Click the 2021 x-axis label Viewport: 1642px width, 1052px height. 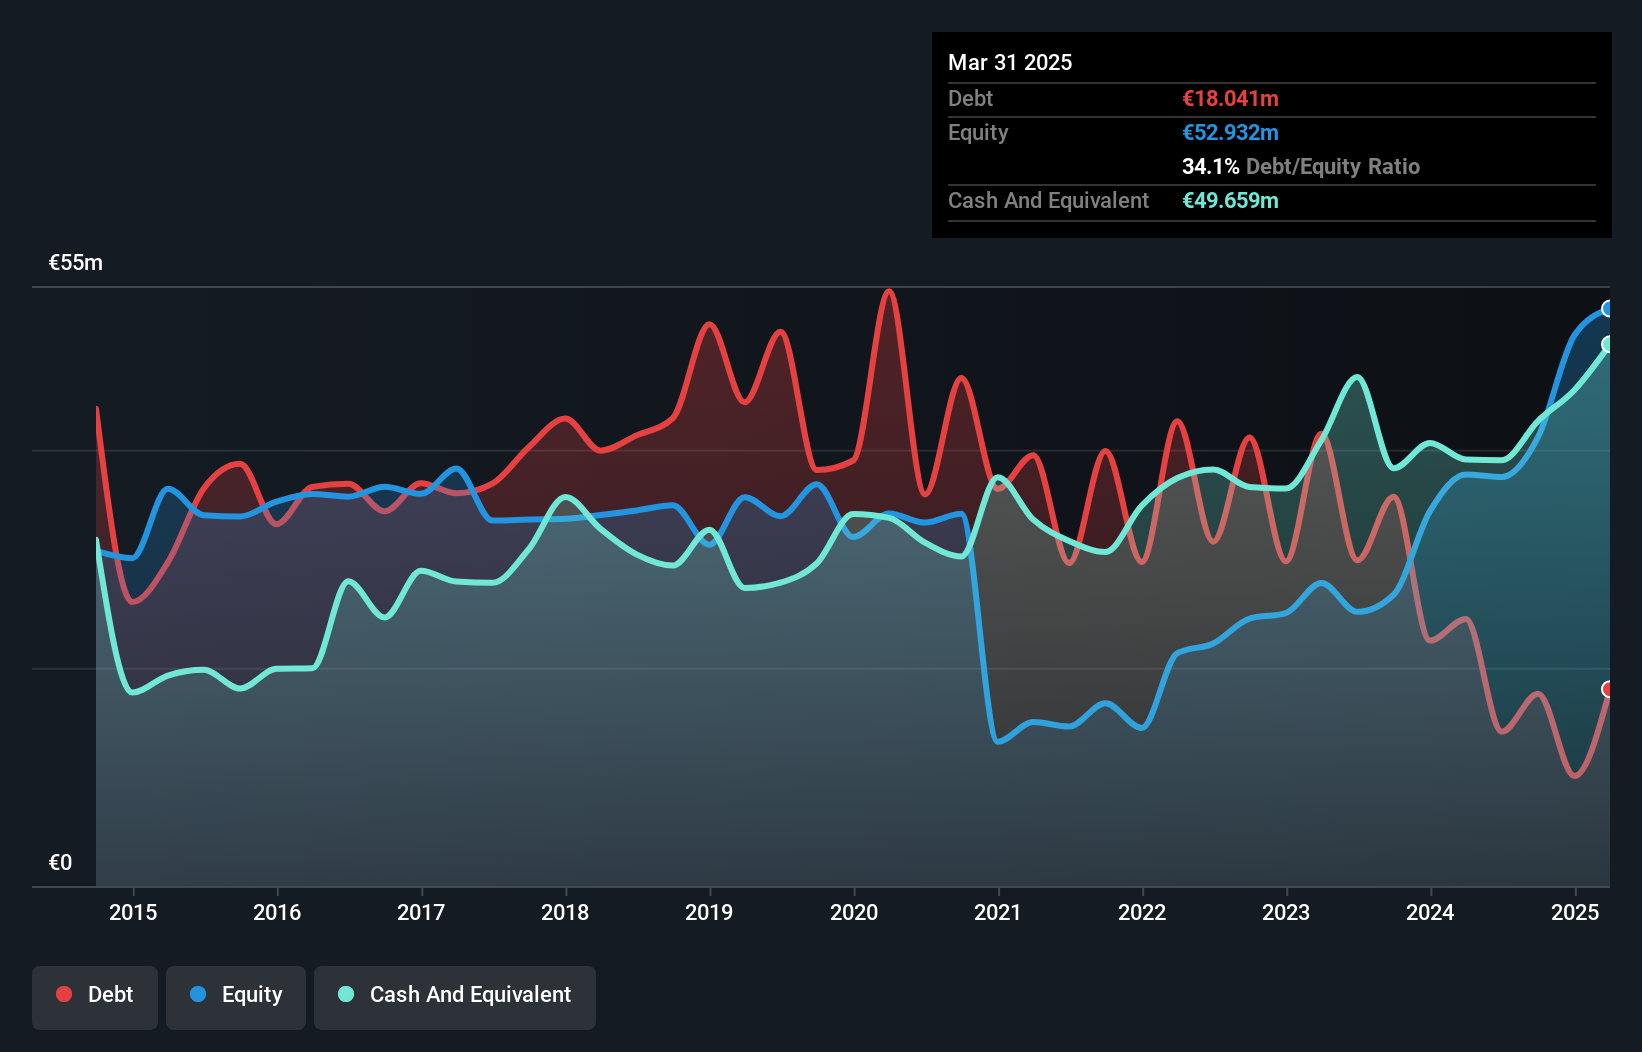pos(998,912)
